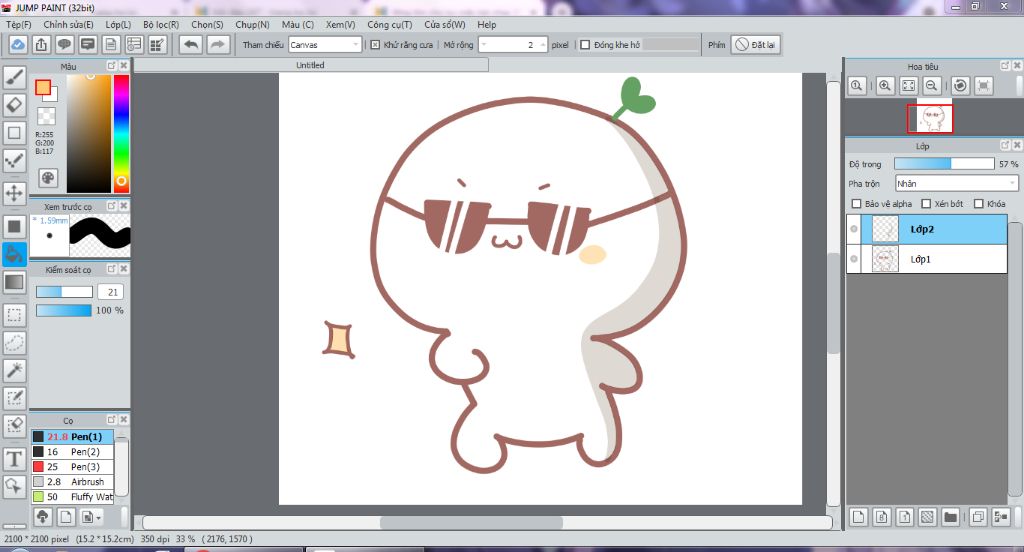This screenshot has width=1024, height=552.
Task: Select the Eraser tool
Action: point(14,105)
